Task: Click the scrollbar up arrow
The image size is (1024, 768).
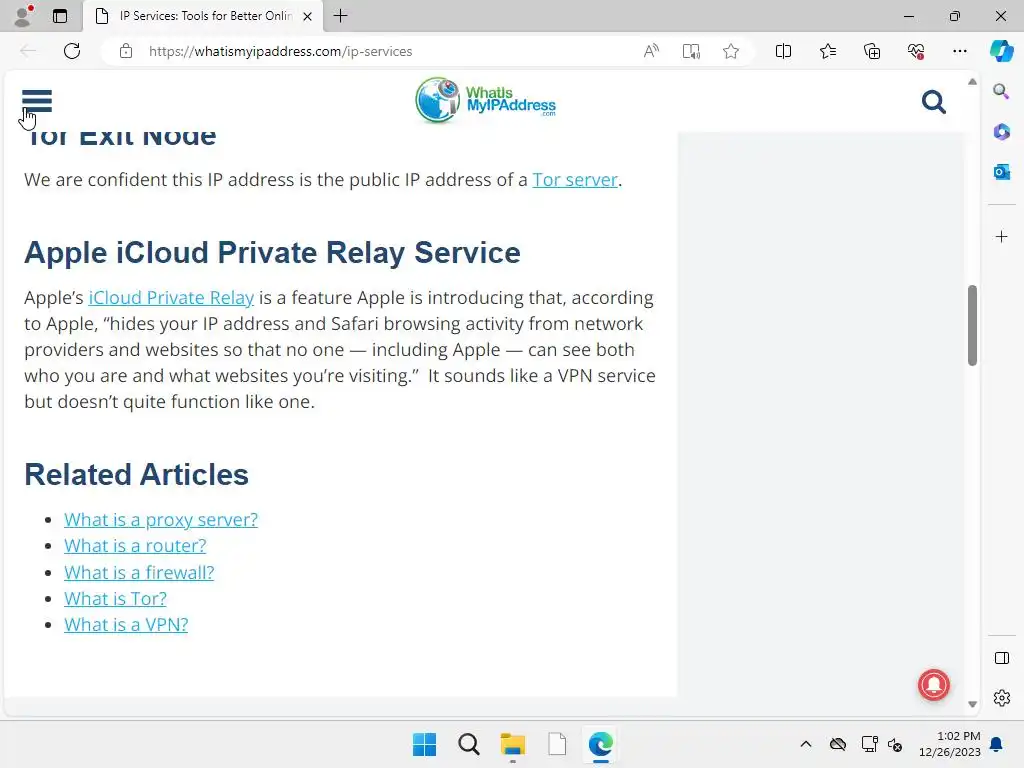Action: click(x=972, y=82)
